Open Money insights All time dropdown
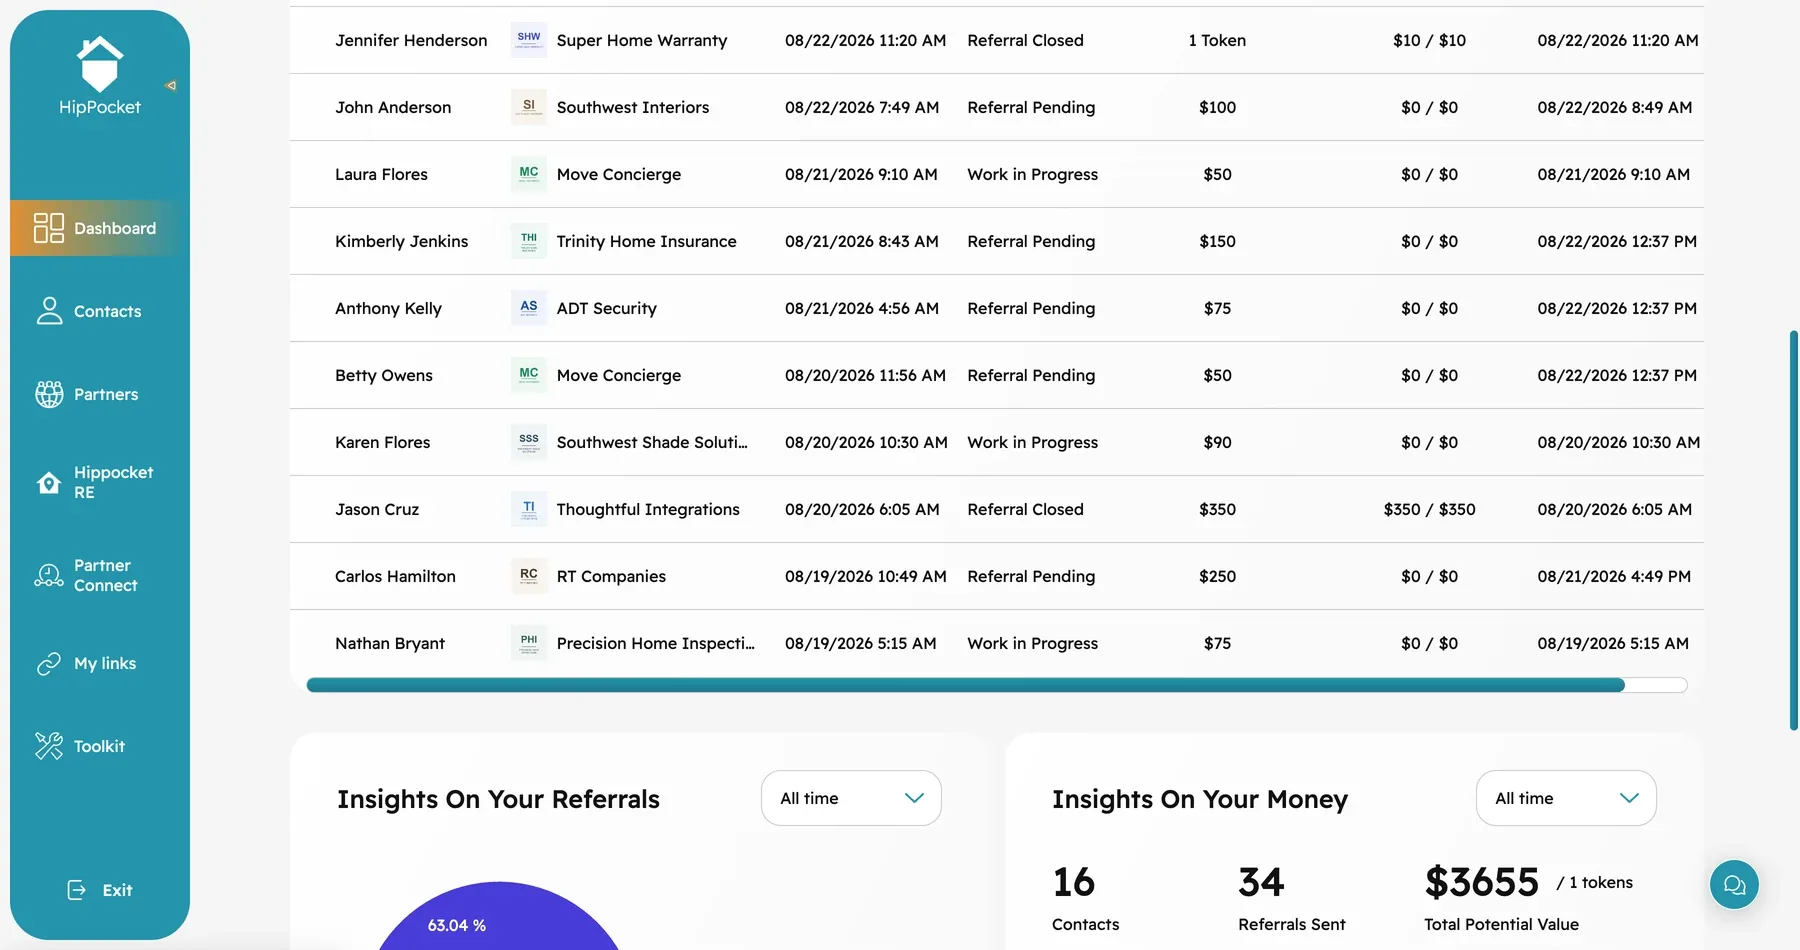 click(x=1566, y=798)
